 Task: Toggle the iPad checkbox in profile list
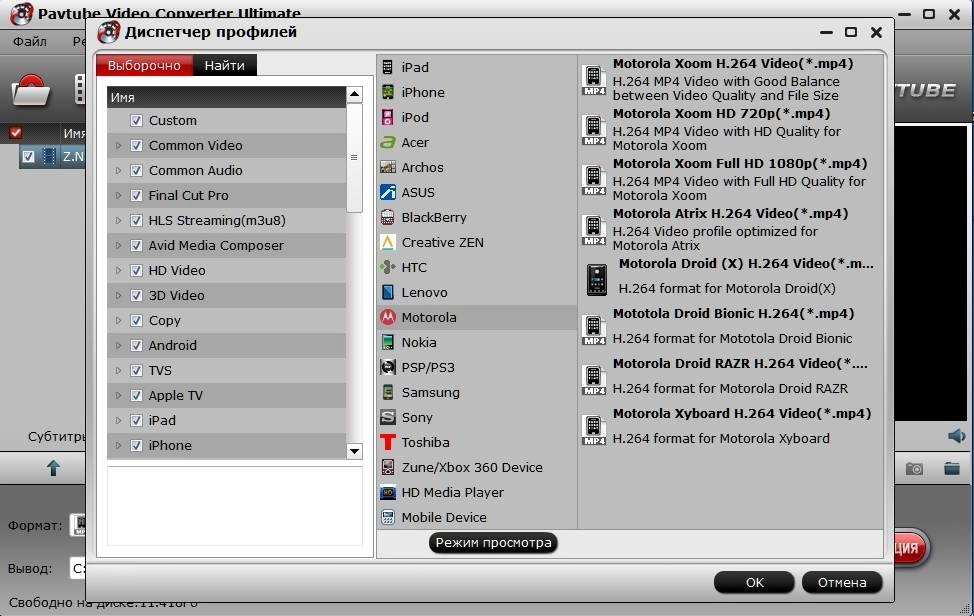136,420
